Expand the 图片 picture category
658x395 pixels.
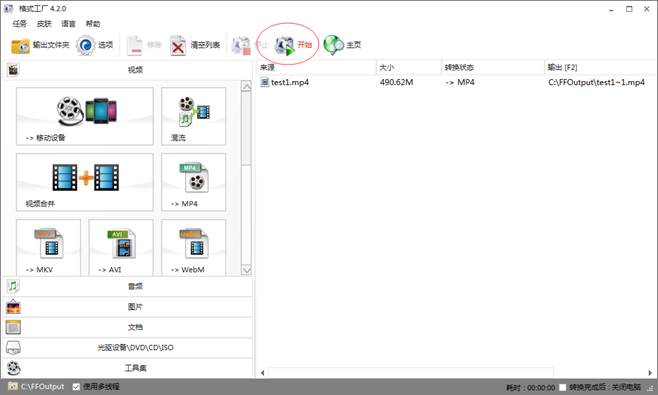point(128,307)
